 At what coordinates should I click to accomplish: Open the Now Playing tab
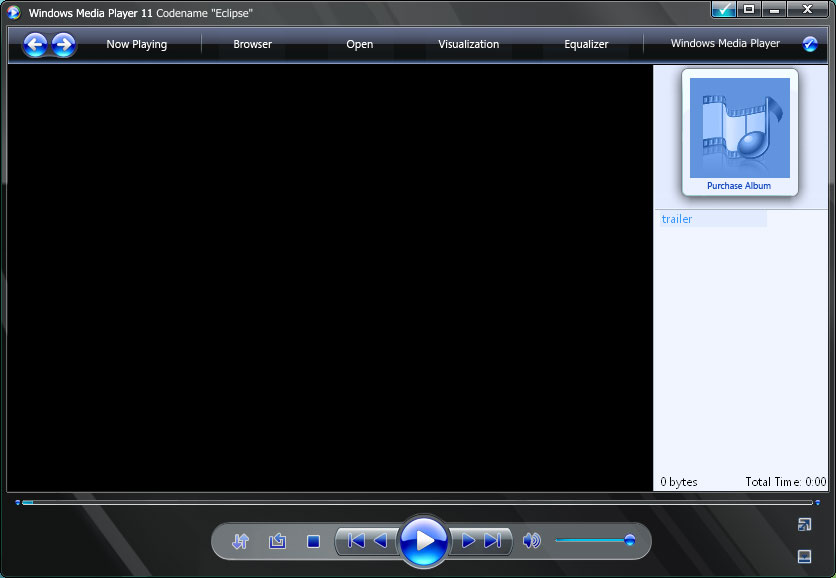point(136,44)
